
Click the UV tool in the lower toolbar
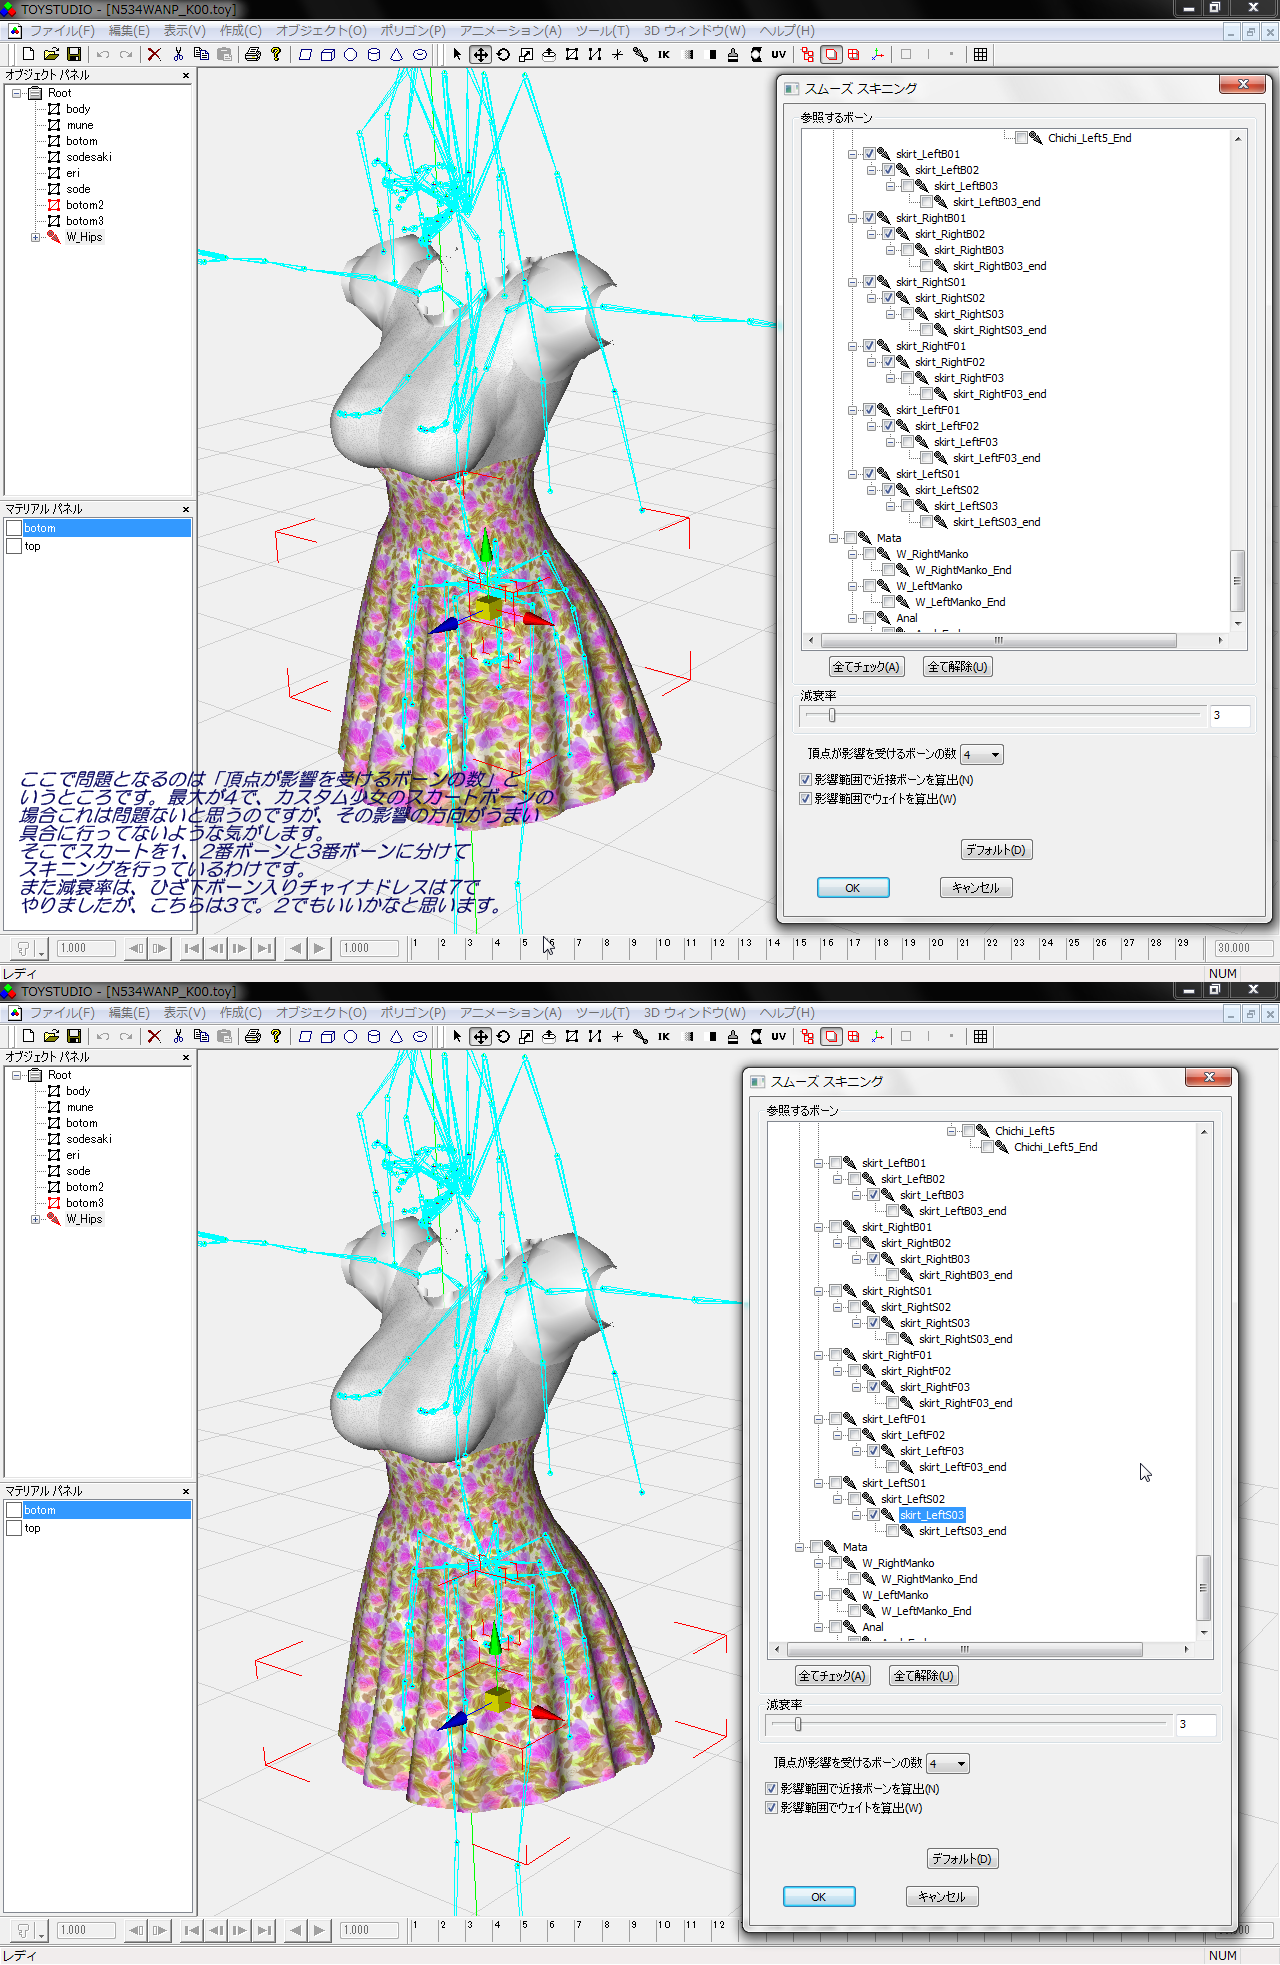pos(778,1037)
